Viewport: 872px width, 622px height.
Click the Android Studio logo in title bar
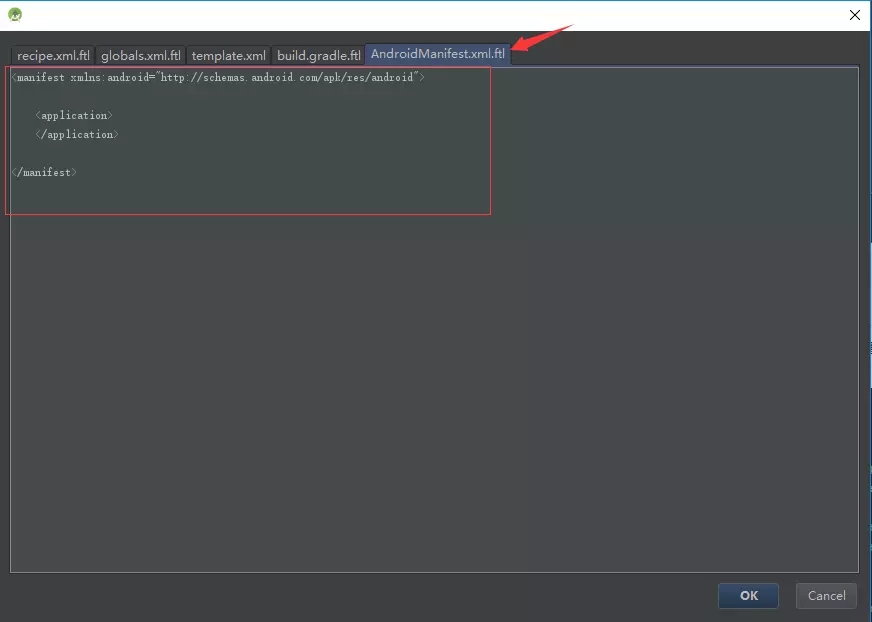tap(14, 14)
